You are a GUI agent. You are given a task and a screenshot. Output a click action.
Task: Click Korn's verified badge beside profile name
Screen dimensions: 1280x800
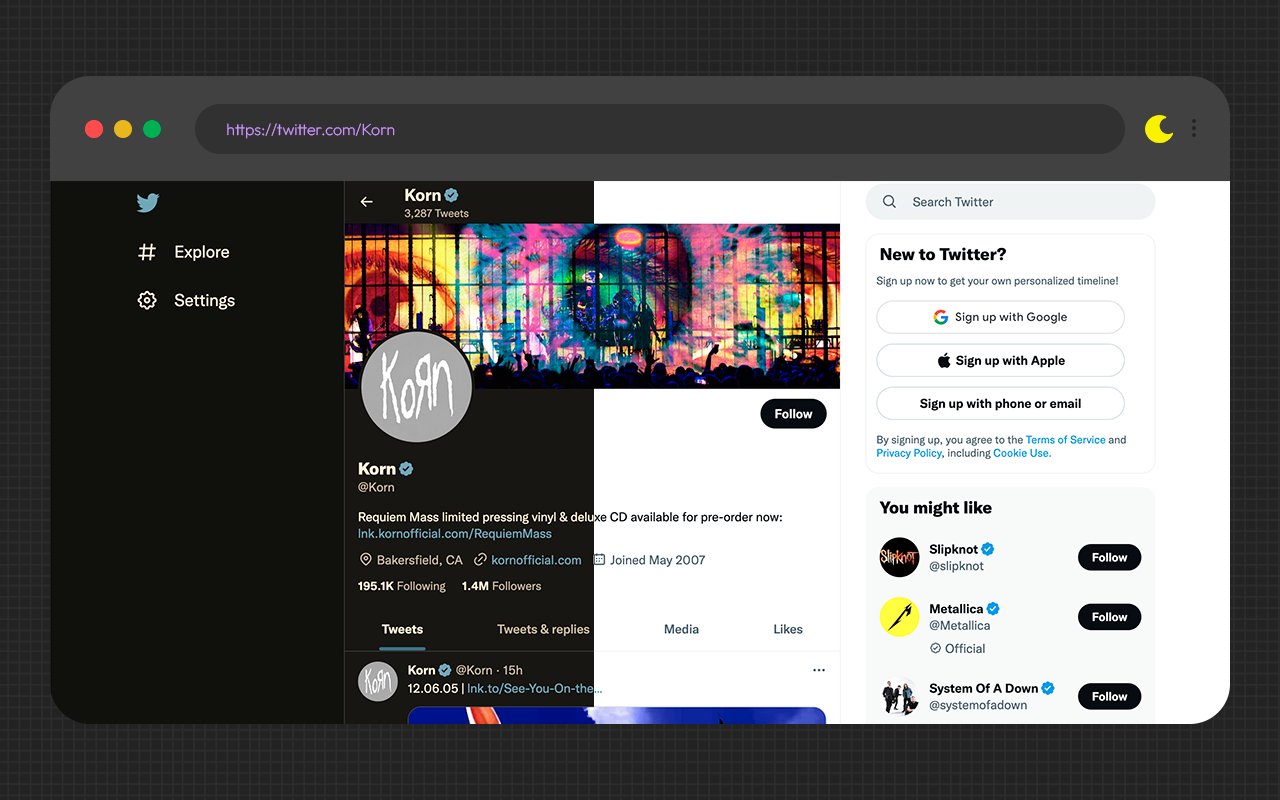[x=406, y=468]
